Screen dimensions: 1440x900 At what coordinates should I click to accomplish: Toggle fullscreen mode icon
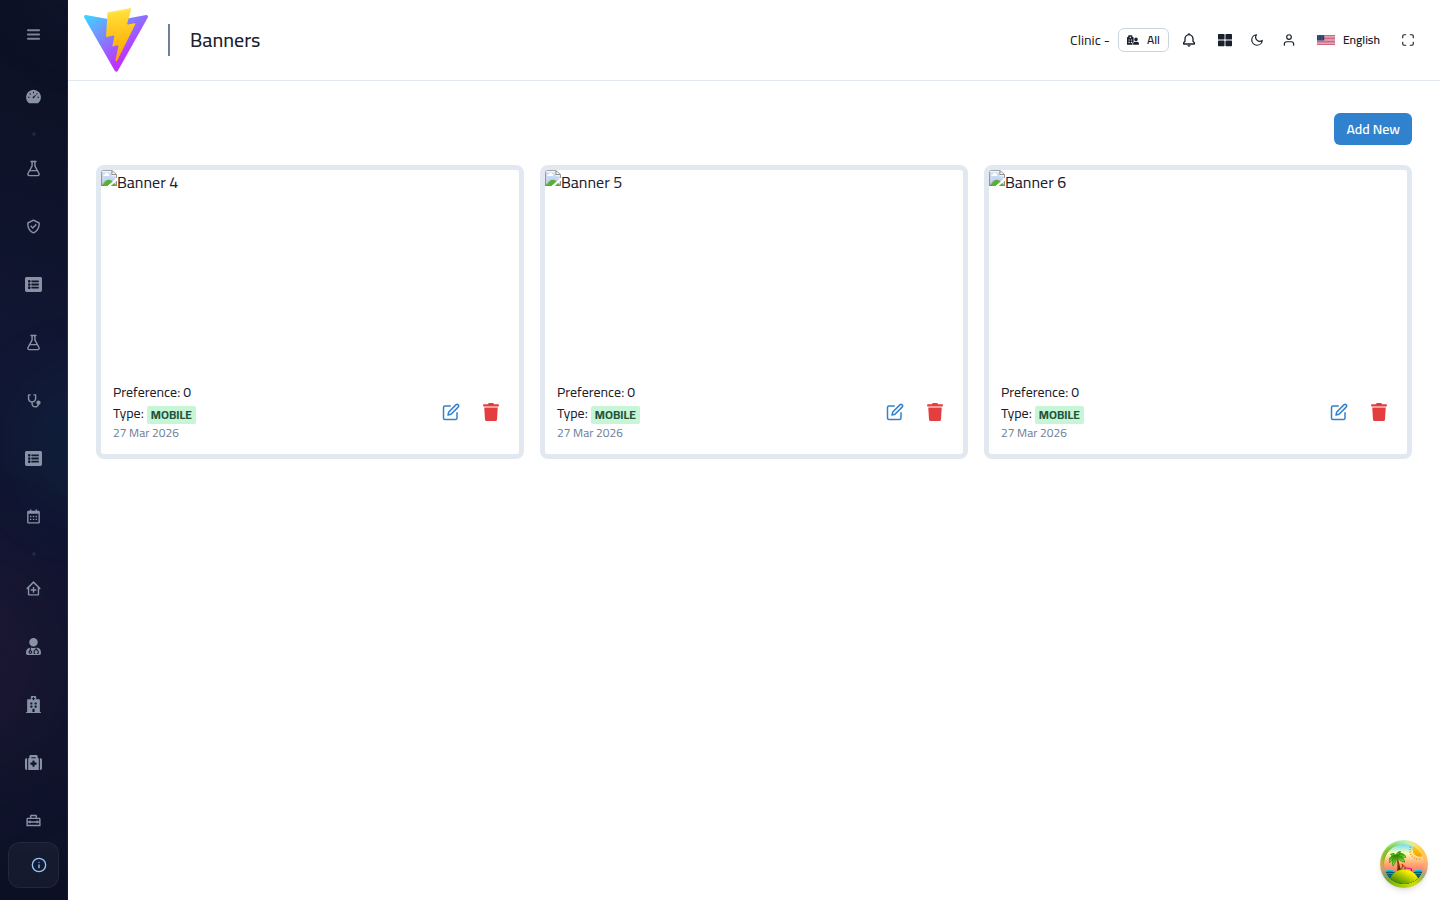click(1408, 40)
